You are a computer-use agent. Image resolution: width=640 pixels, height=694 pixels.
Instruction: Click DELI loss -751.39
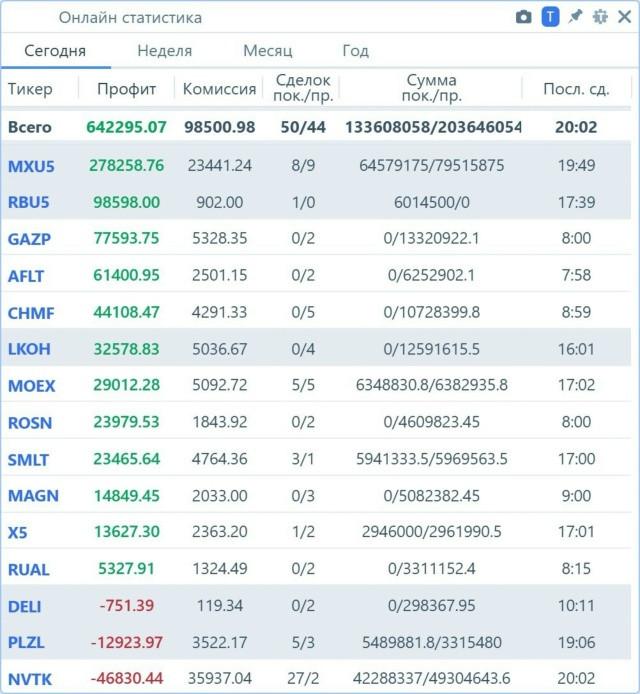click(x=127, y=605)
